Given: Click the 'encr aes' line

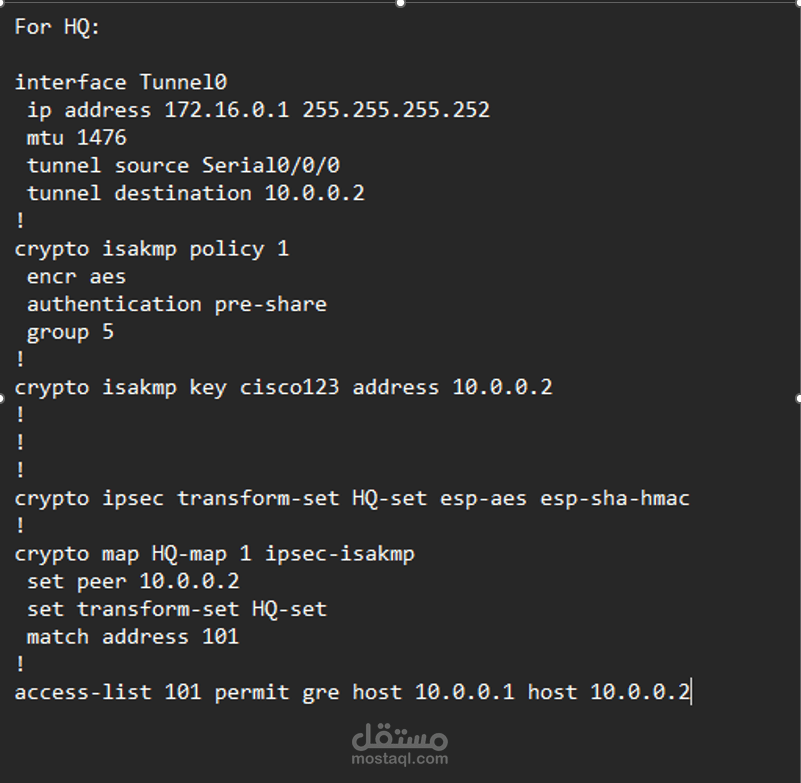Looking at the screenshot, I should point(76,276).
